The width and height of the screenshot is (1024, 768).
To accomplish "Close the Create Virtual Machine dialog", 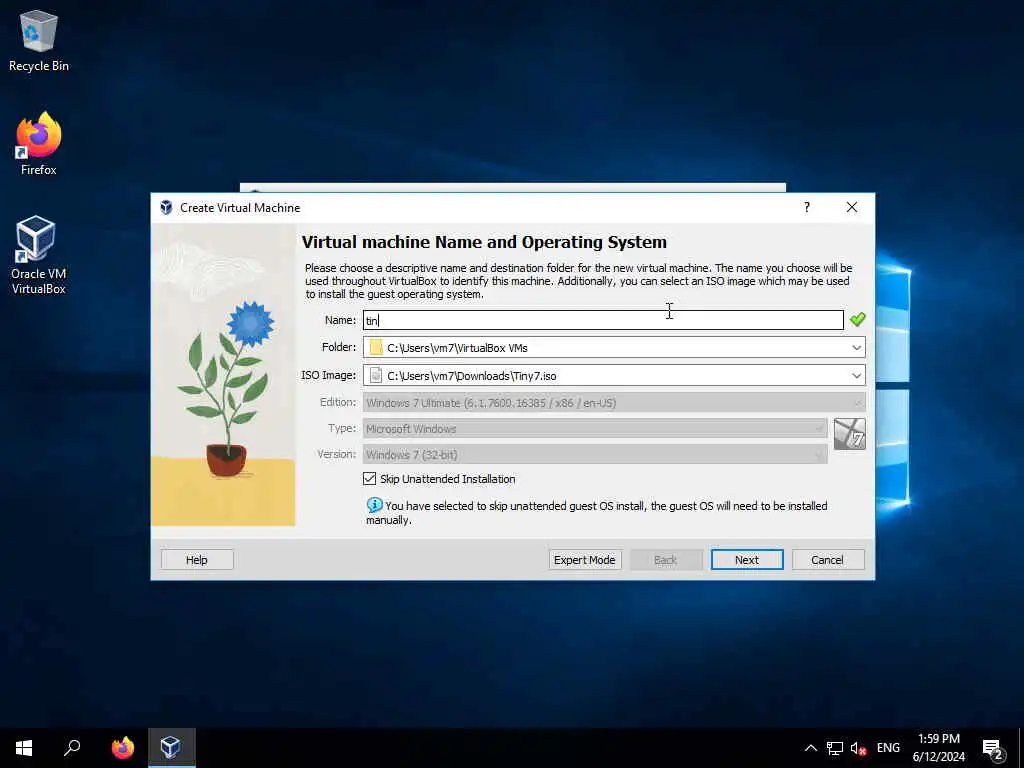I will [852, 207].
